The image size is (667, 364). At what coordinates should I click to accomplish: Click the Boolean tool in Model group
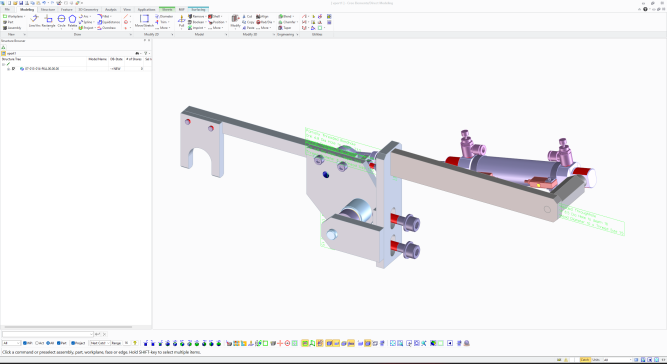[197, 22]
